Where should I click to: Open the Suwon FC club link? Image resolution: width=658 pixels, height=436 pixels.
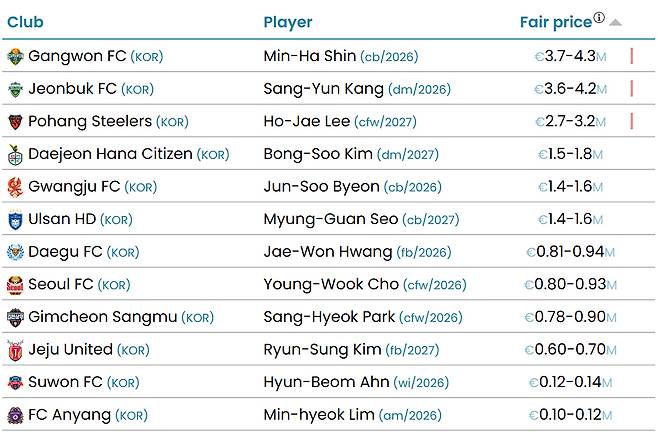point(66,382)
